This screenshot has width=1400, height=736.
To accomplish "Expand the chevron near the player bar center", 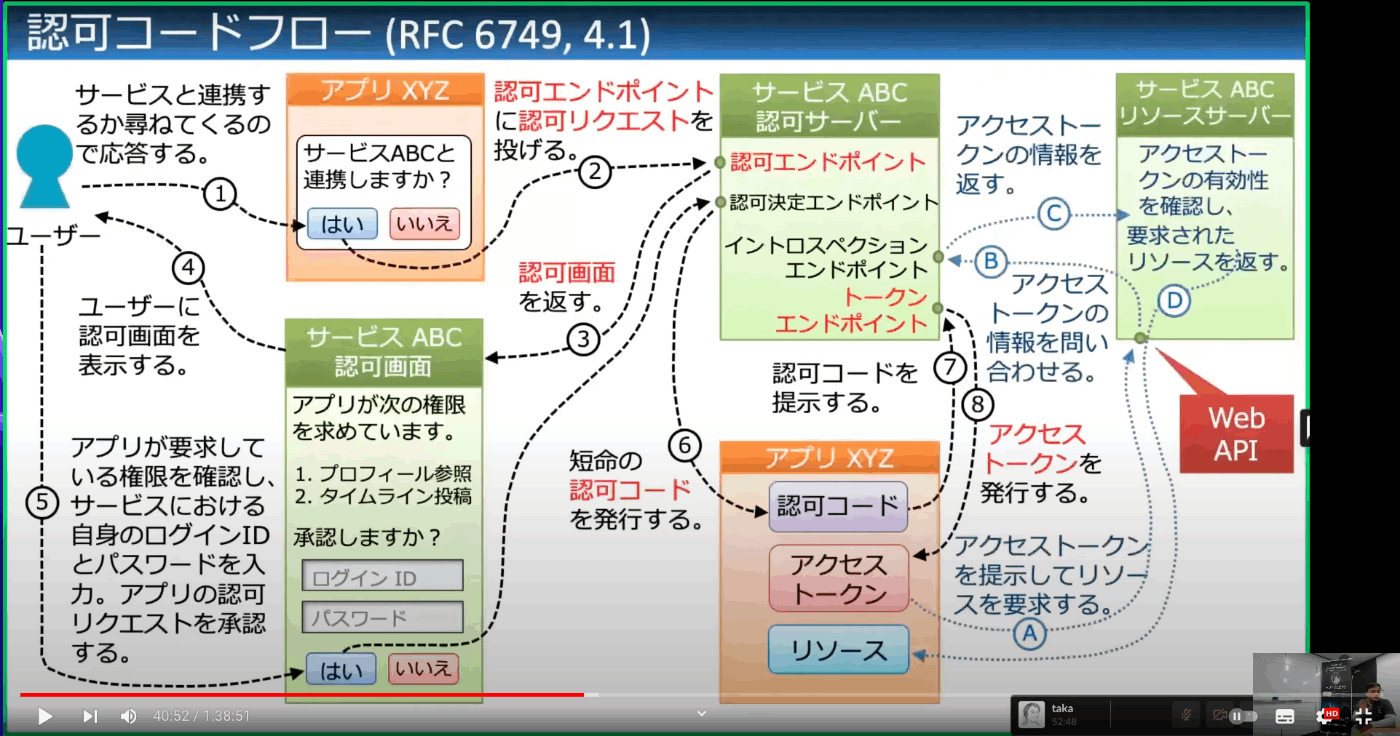I will (701, 713).
